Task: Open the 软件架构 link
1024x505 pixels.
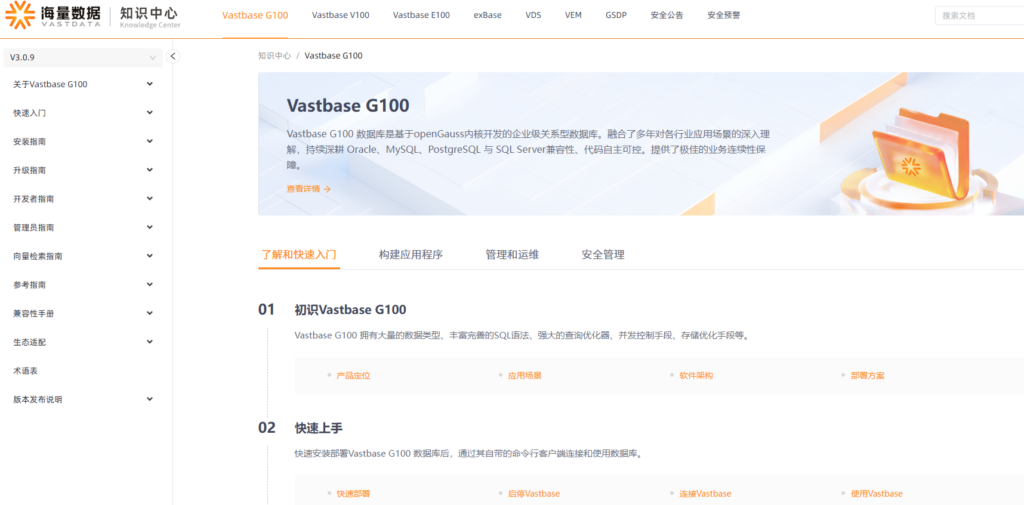Action: tap(696, 376)
